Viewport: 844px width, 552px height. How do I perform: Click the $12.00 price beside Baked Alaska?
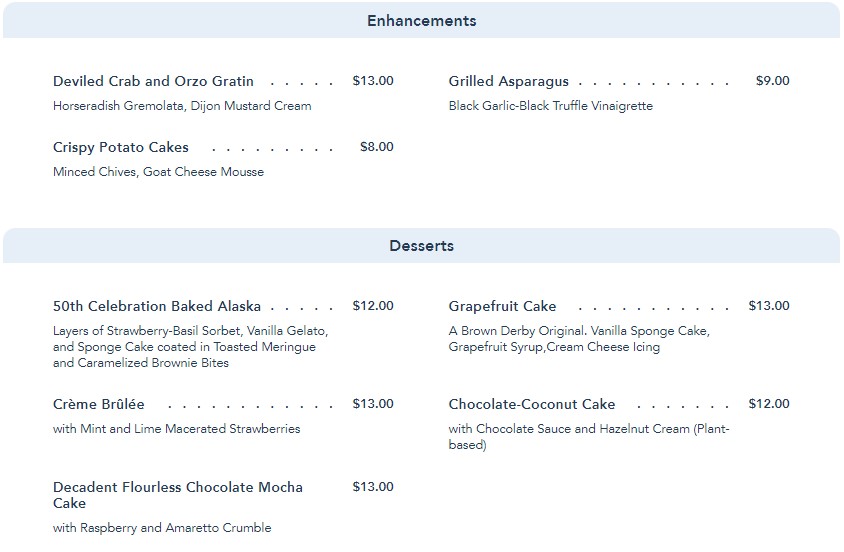373,306
